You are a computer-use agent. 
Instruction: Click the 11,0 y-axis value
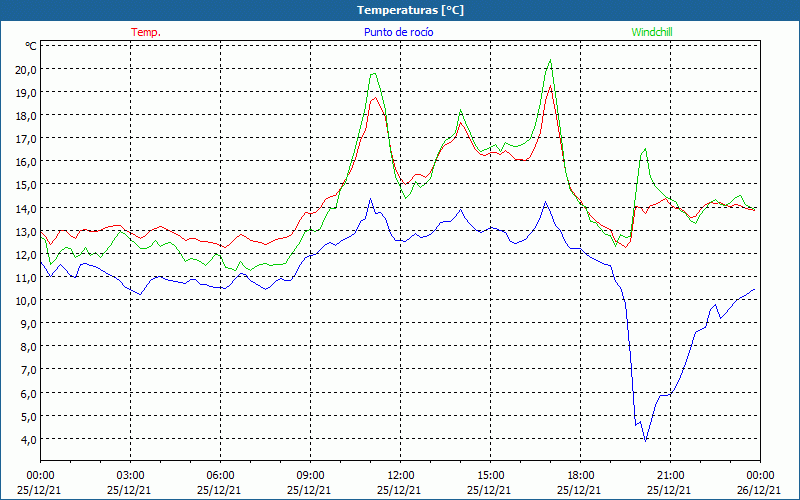click(26, 278)
